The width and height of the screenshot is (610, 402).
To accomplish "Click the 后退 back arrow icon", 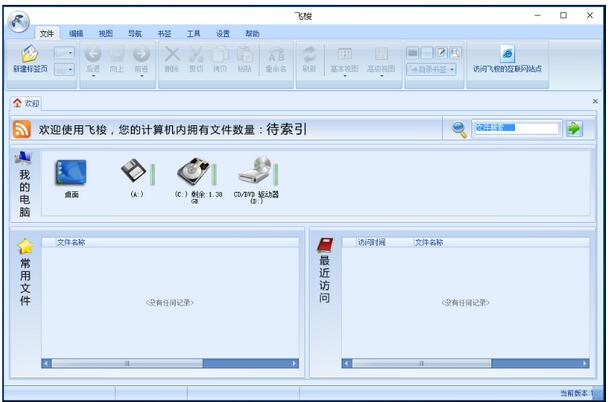I will tap(93, 54).
